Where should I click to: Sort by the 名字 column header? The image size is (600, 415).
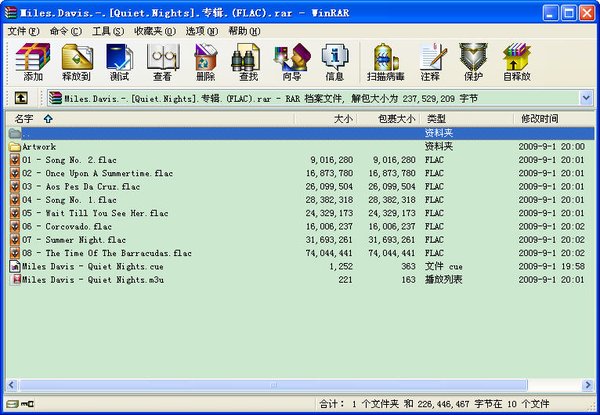150,119
